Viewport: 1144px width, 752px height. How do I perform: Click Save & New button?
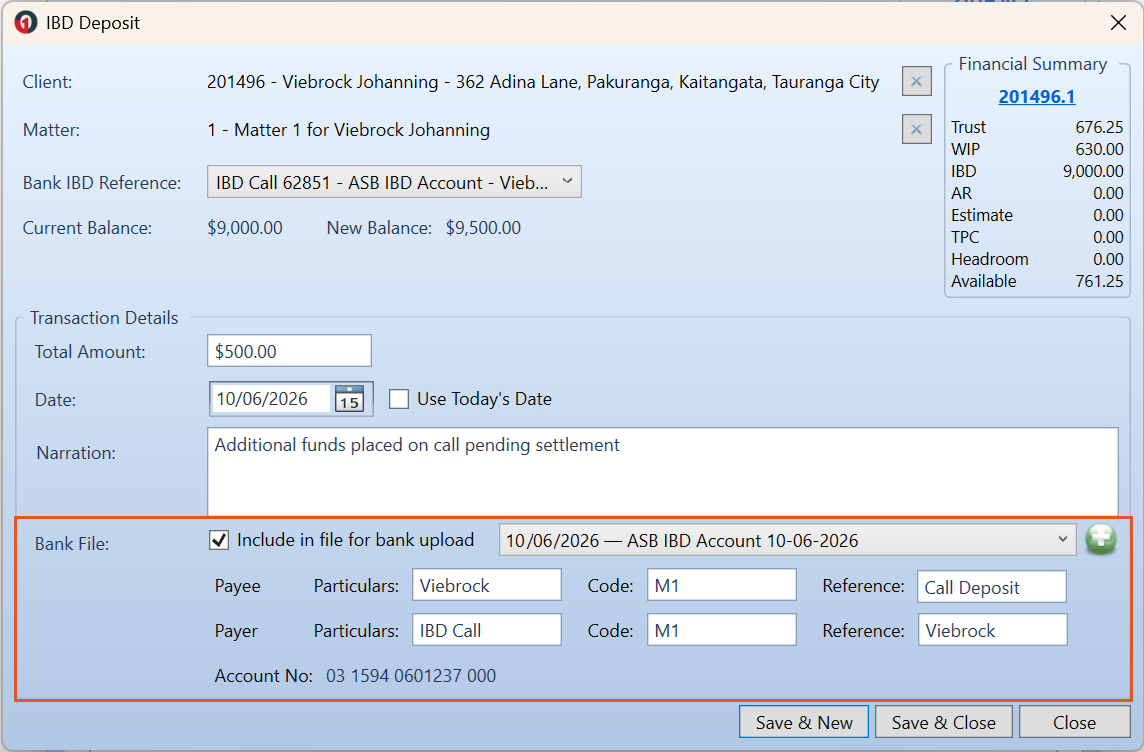click(x=803, y=722)
